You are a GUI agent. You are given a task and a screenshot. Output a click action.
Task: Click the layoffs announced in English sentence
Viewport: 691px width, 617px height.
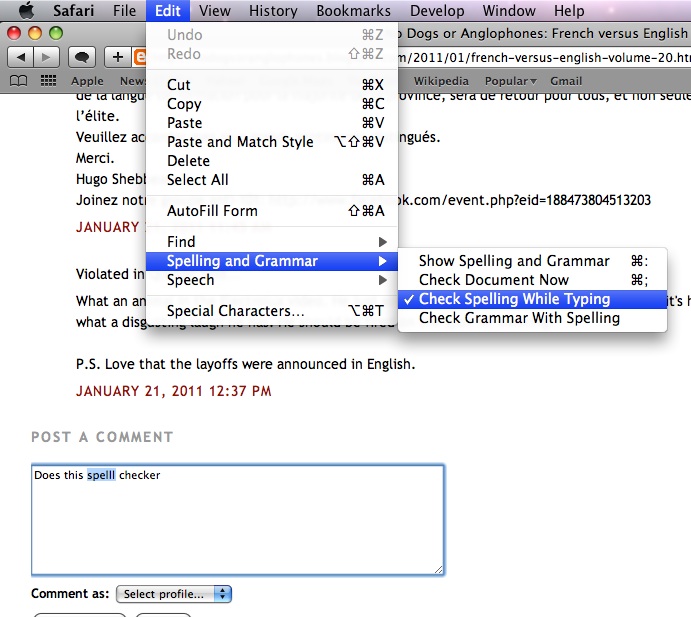tap(245, 364)
